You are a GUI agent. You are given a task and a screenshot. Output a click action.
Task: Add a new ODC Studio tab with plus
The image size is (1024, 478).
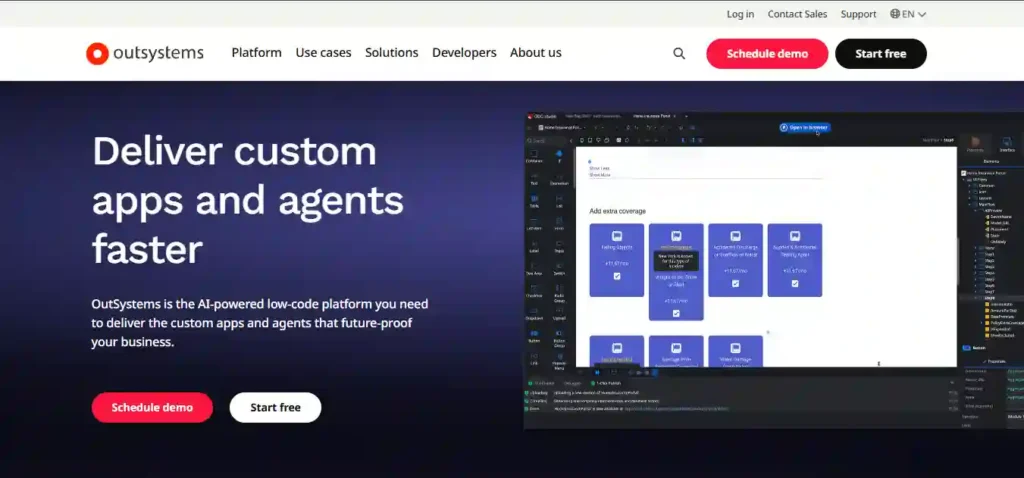tap(686, 116)
